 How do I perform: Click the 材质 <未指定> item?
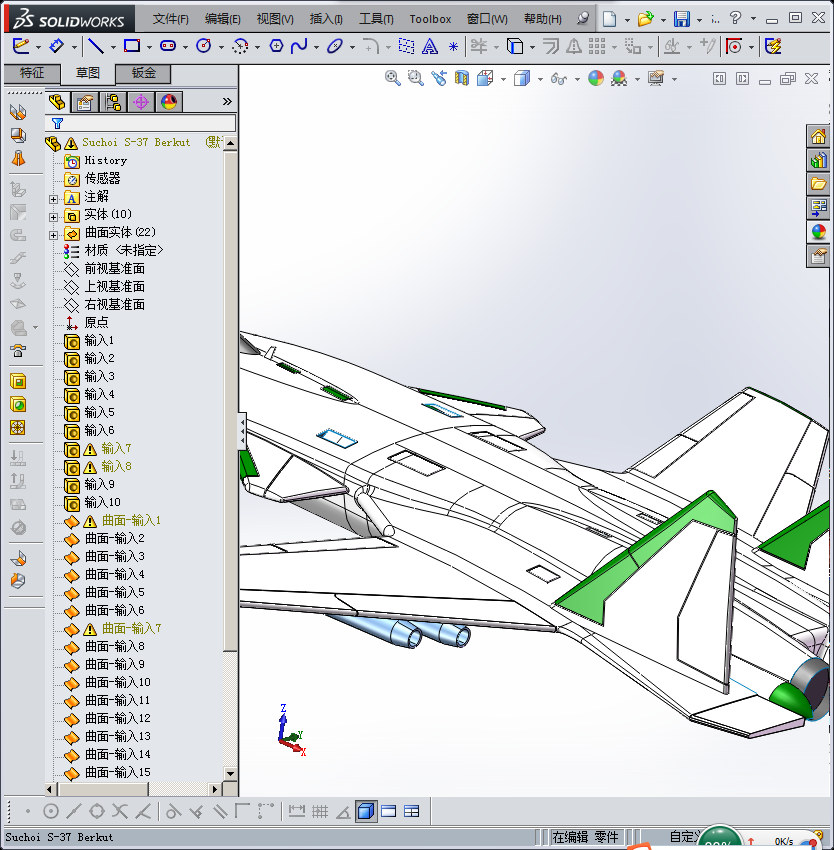coord(124,250)
